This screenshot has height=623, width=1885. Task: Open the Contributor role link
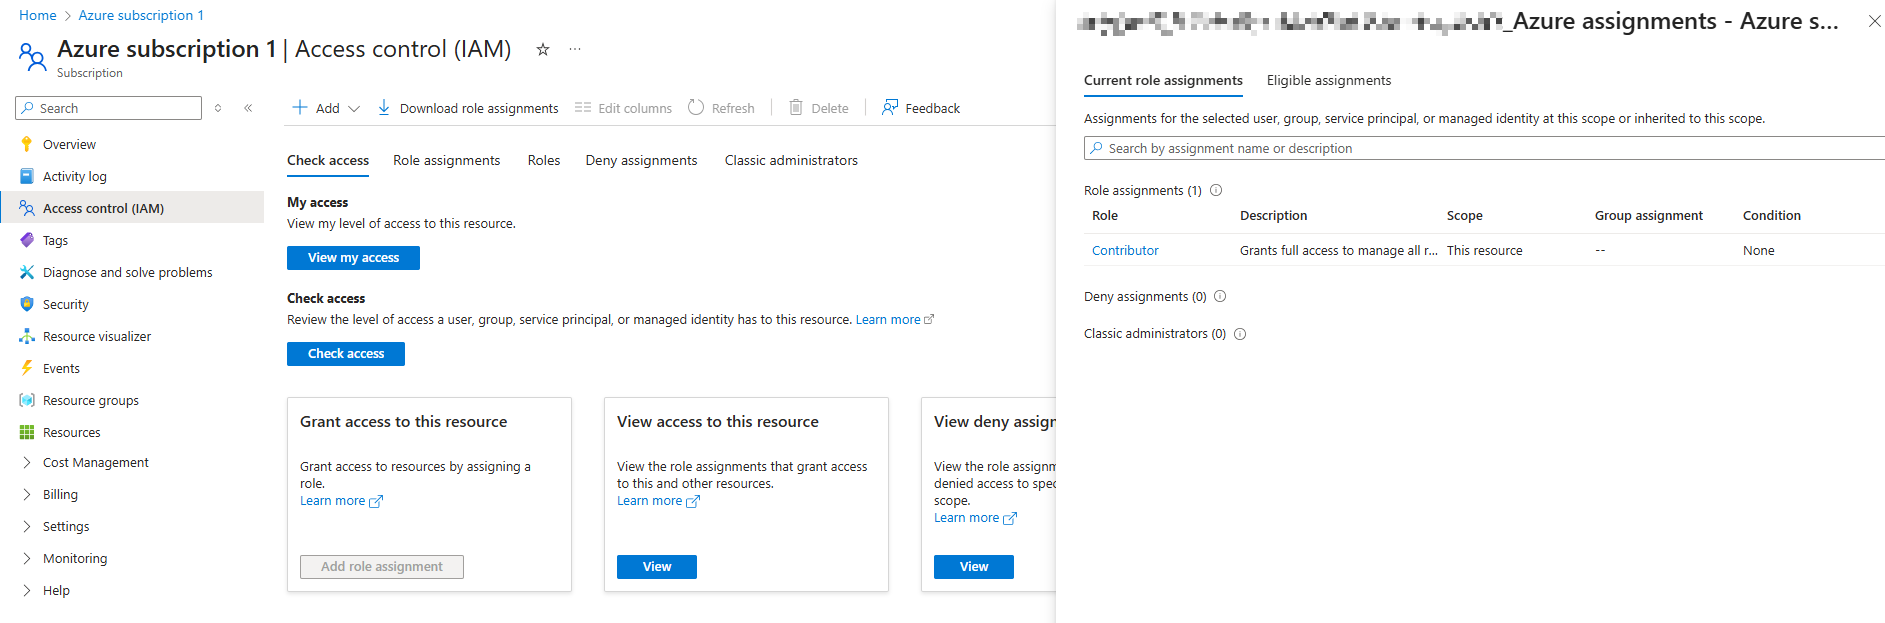tap(1125, 250)
